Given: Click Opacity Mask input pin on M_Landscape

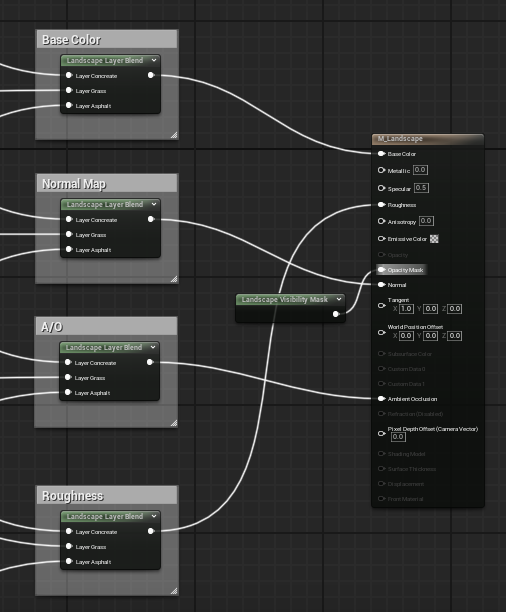Looking at the screenshot, I should [381, 270].
